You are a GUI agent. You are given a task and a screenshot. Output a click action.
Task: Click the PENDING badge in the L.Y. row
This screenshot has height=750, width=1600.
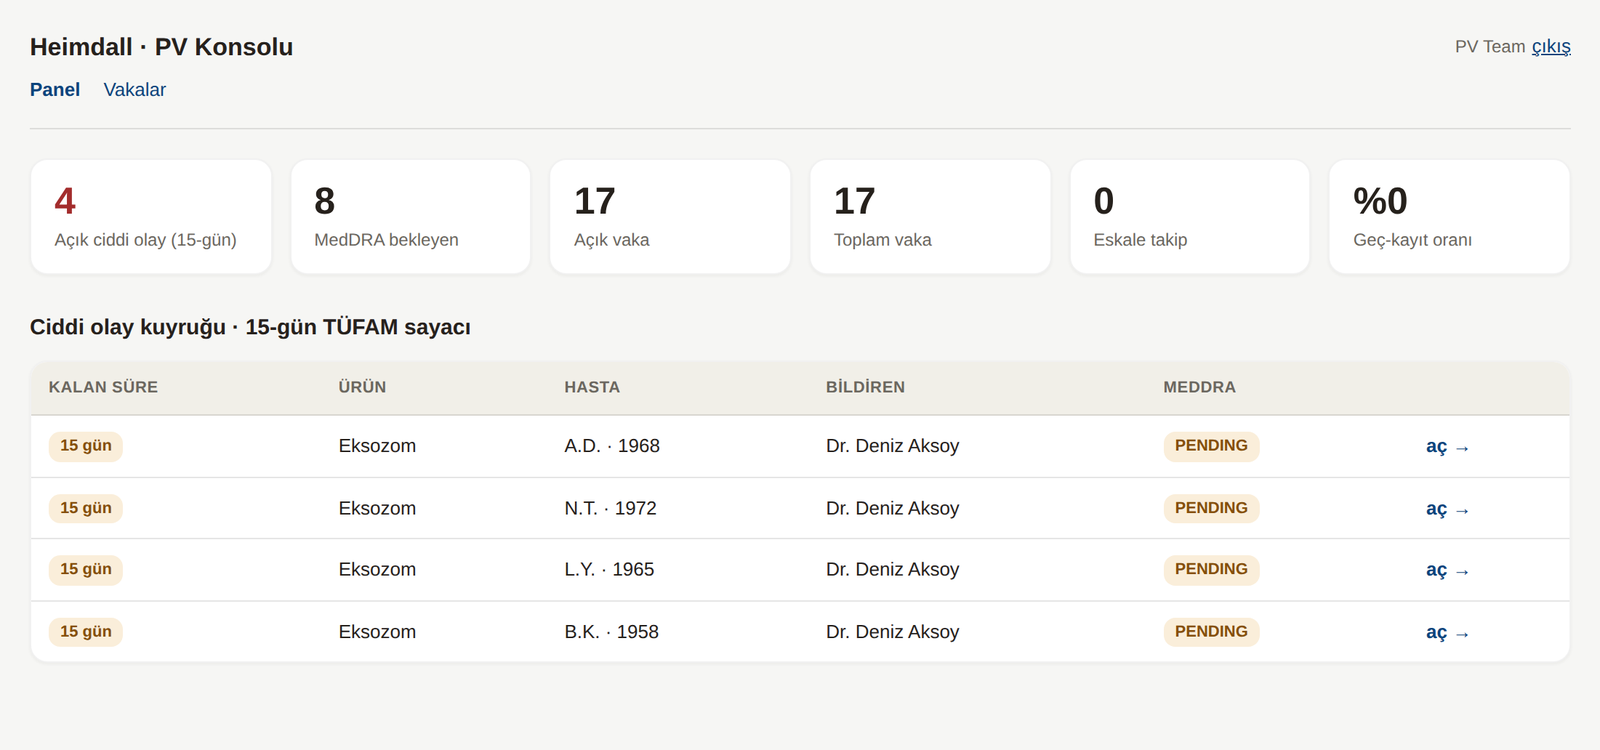click(x=1211, y=569)
